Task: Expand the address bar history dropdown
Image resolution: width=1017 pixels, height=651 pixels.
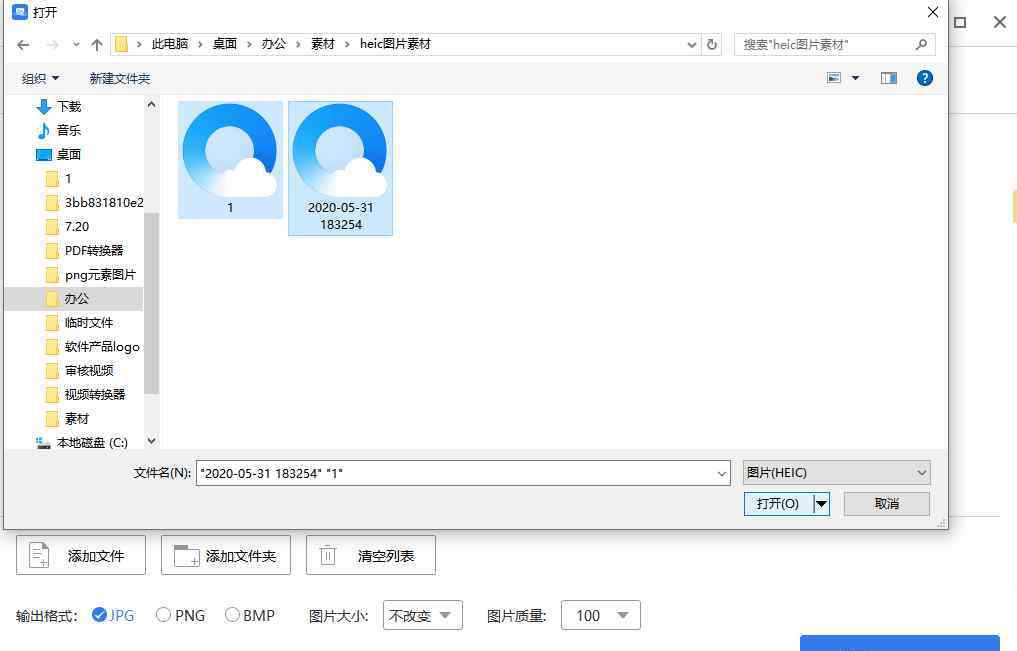Action: pos(691,44)
